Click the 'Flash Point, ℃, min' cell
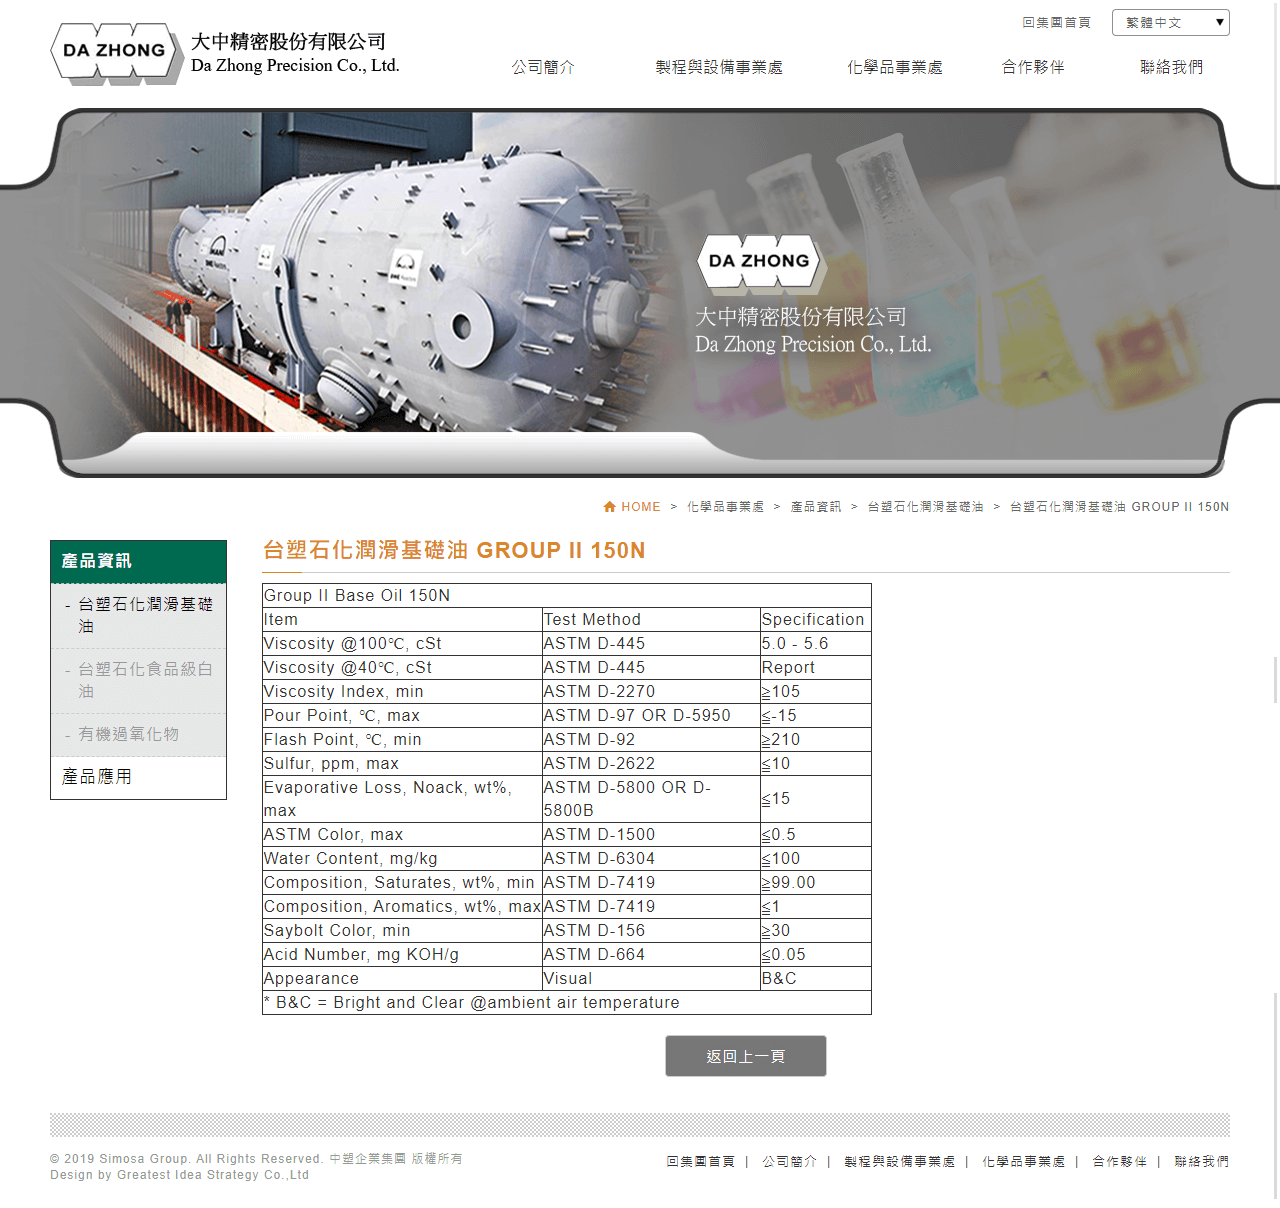Viewport: 1280px width, 1208px height. click(402, 740)
